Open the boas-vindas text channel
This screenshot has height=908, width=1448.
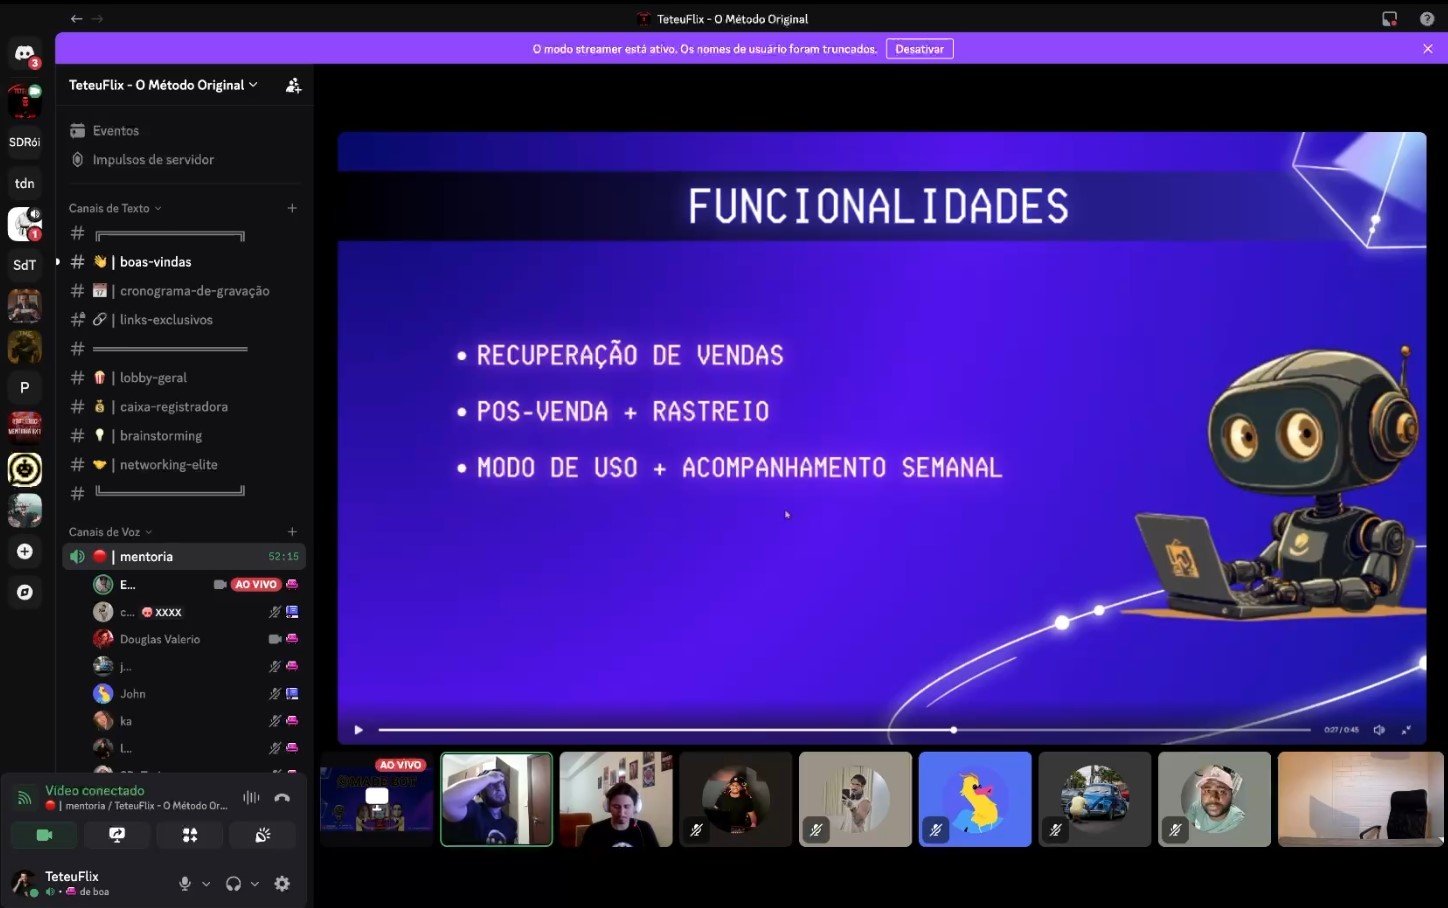click(x=155, y=262)
